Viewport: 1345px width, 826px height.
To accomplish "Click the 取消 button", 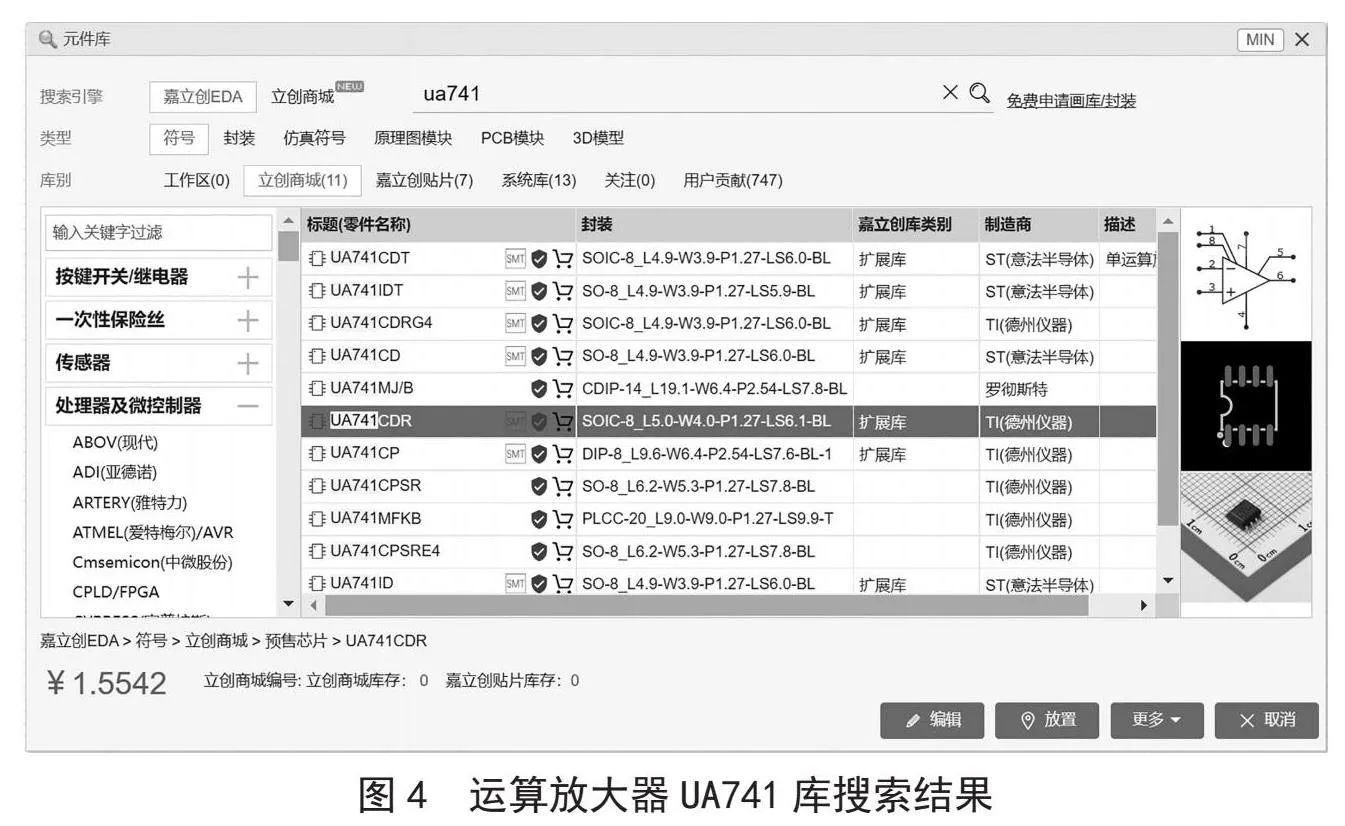I will [1267, 720].
